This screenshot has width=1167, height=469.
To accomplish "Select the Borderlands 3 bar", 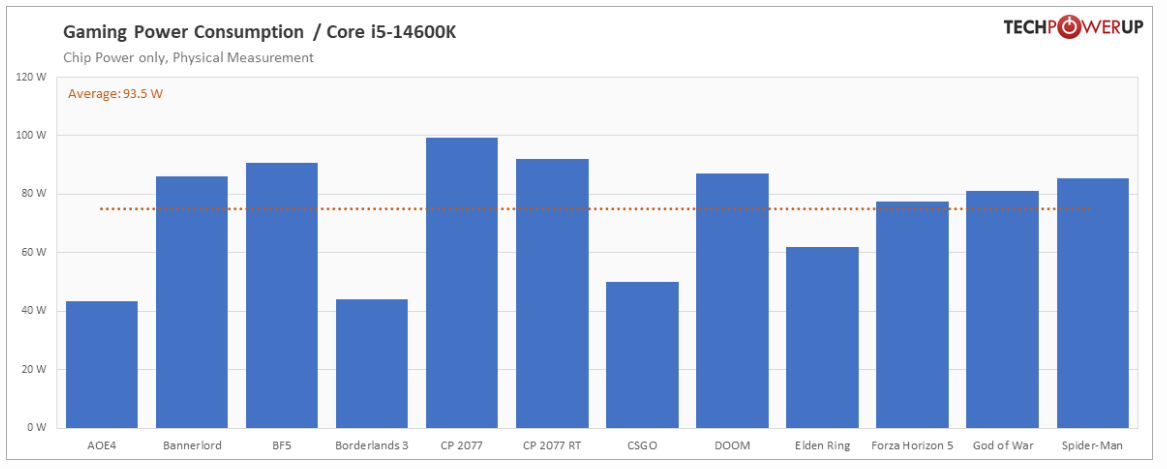I will [372, 364].
